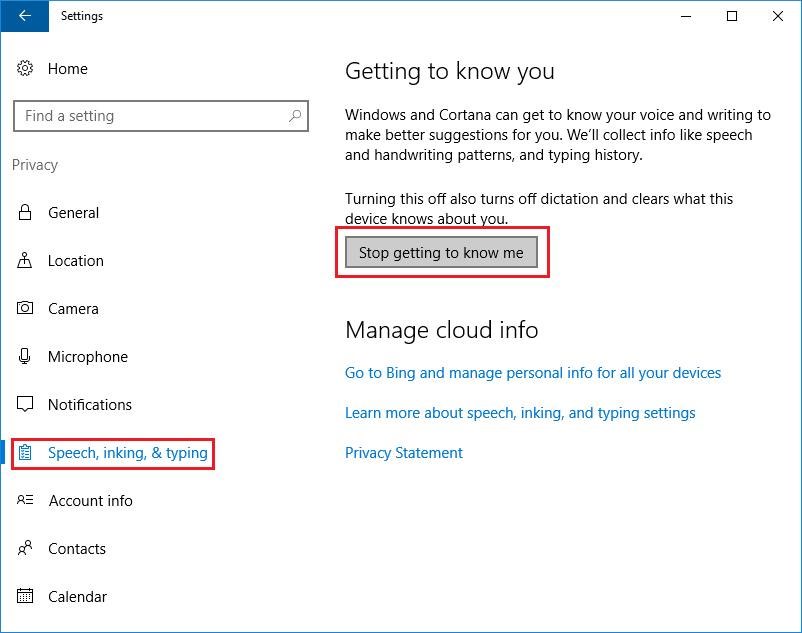Go to the Microphone settings page
Screen dimensions: 802x633
[87, 356]
